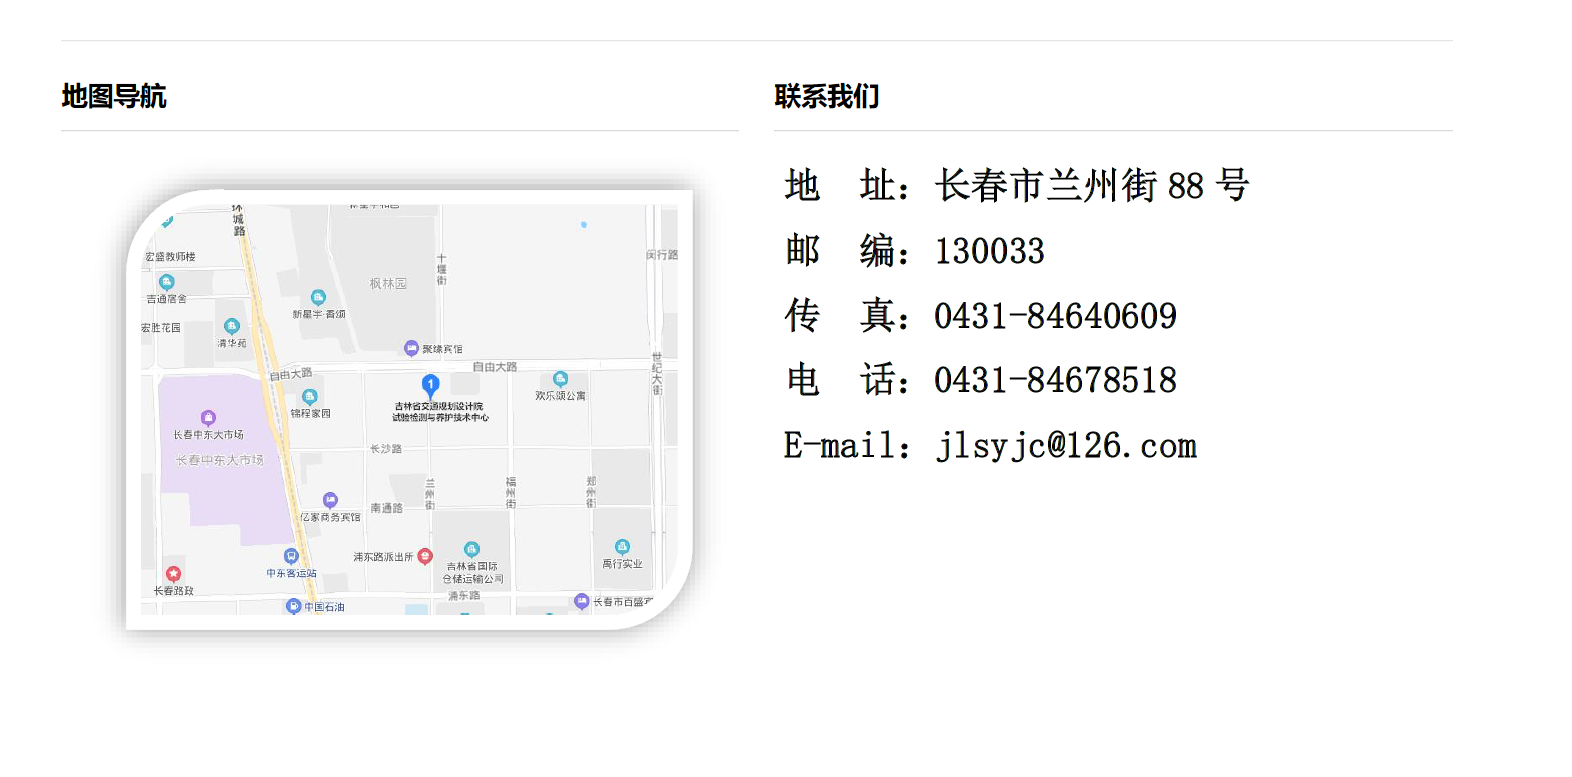Viewport: 1572px width, 777px height.
Task: Click the 吉林省国际仓储运输公司 marker icon
Action: click(x=472, y=549)
